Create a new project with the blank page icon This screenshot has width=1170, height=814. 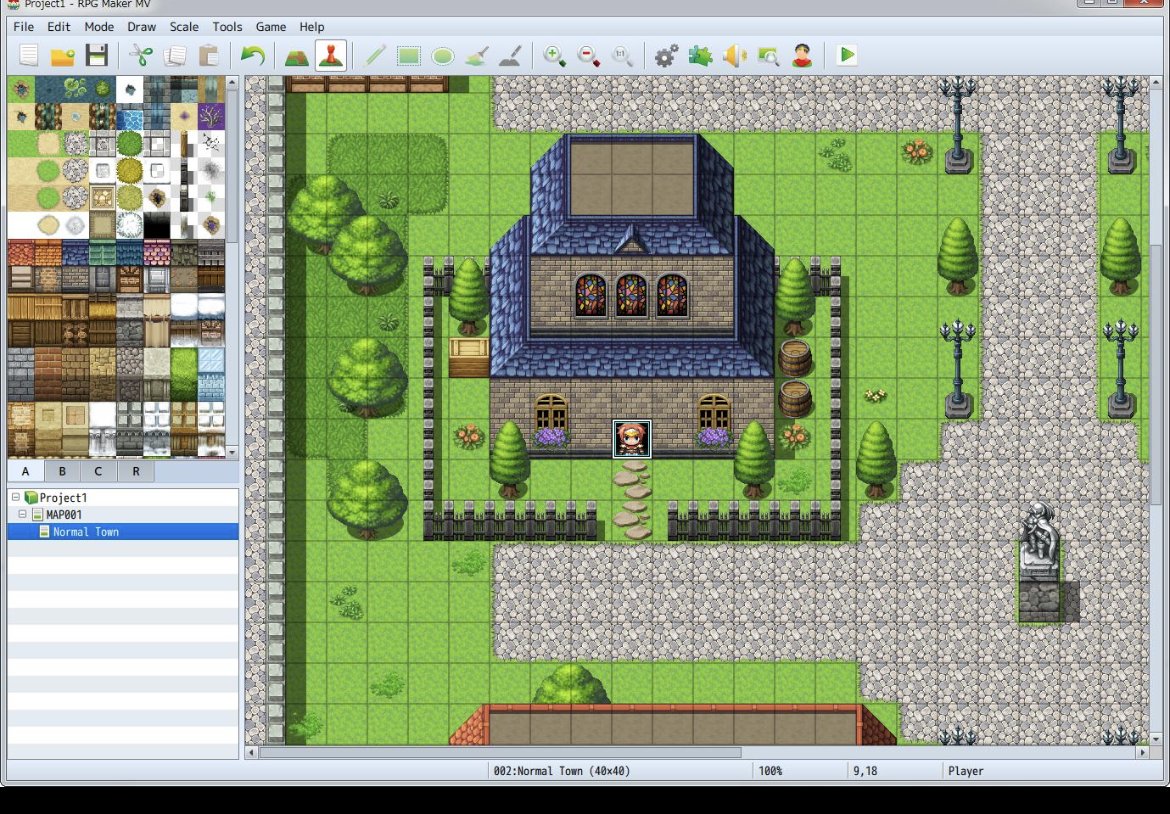(28, 56)
